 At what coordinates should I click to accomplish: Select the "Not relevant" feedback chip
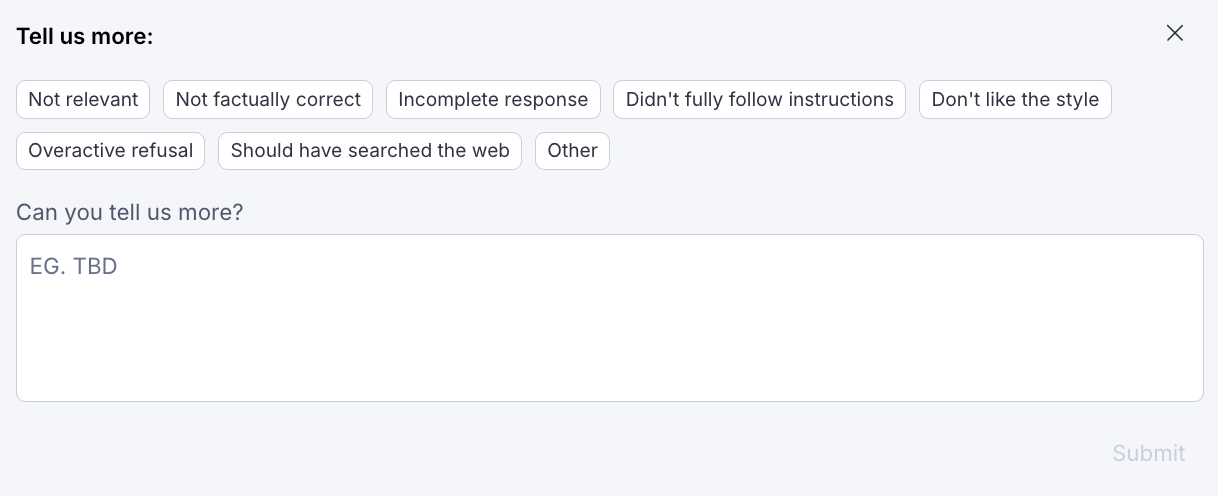pos(83,100)
